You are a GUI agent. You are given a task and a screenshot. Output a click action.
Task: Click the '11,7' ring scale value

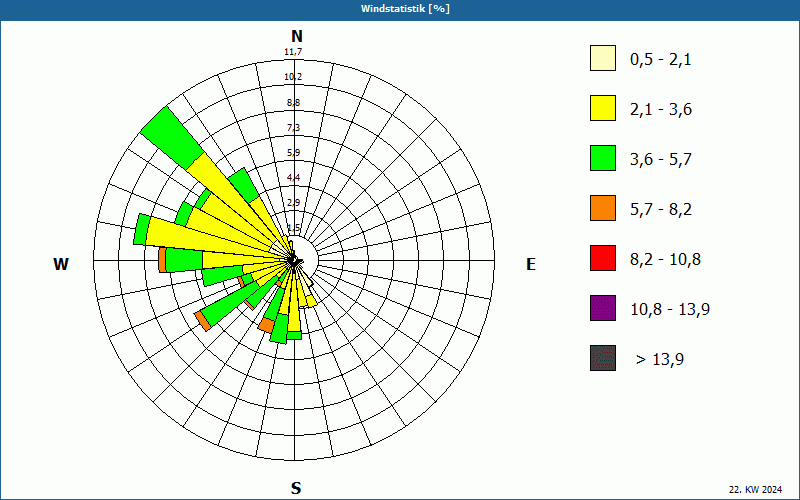tap(293, 52)
